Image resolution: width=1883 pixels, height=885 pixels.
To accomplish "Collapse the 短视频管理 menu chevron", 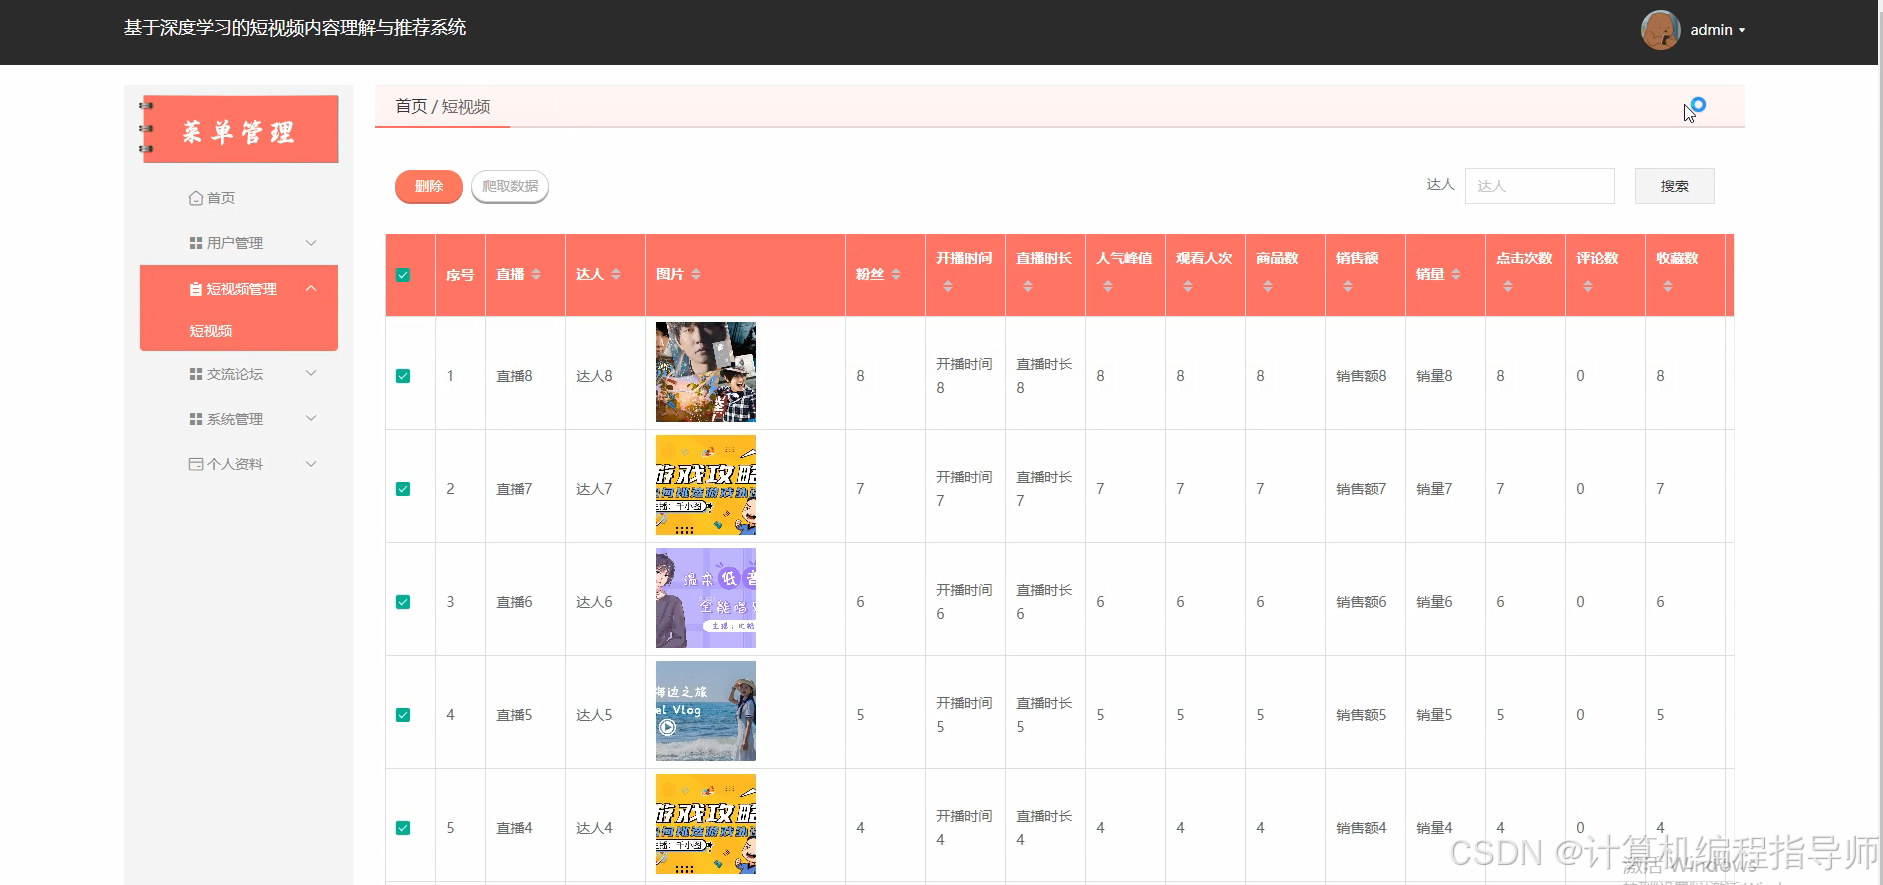I will pos(311,288).
